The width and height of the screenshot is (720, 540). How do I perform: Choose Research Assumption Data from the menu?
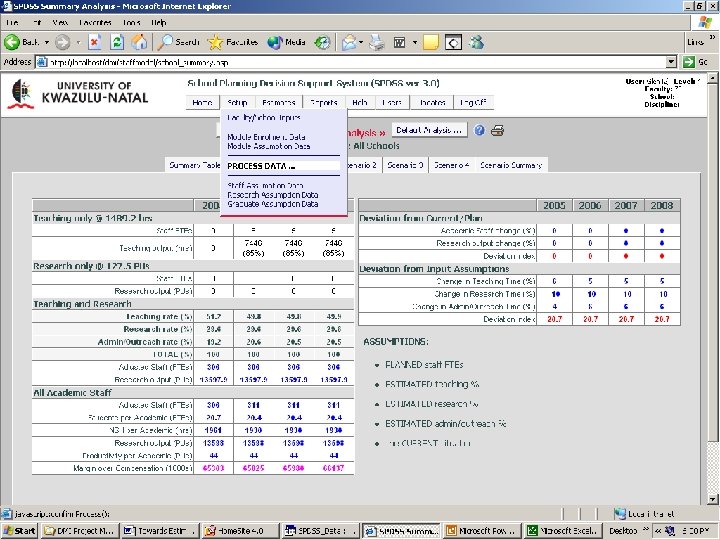coord(273,195)
